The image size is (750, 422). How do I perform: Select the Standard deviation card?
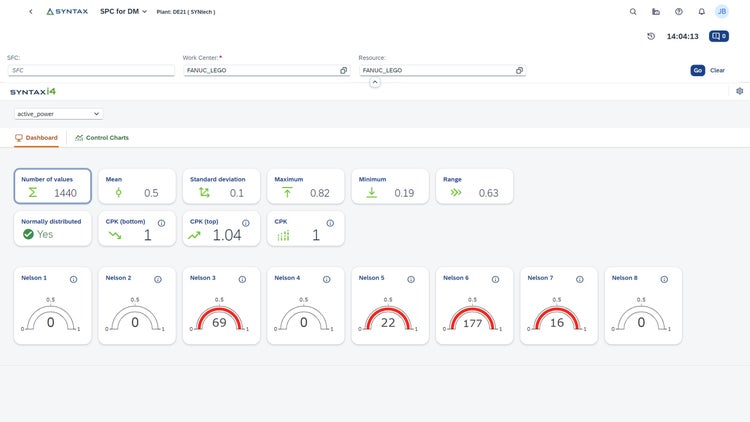tap(221, 186)
